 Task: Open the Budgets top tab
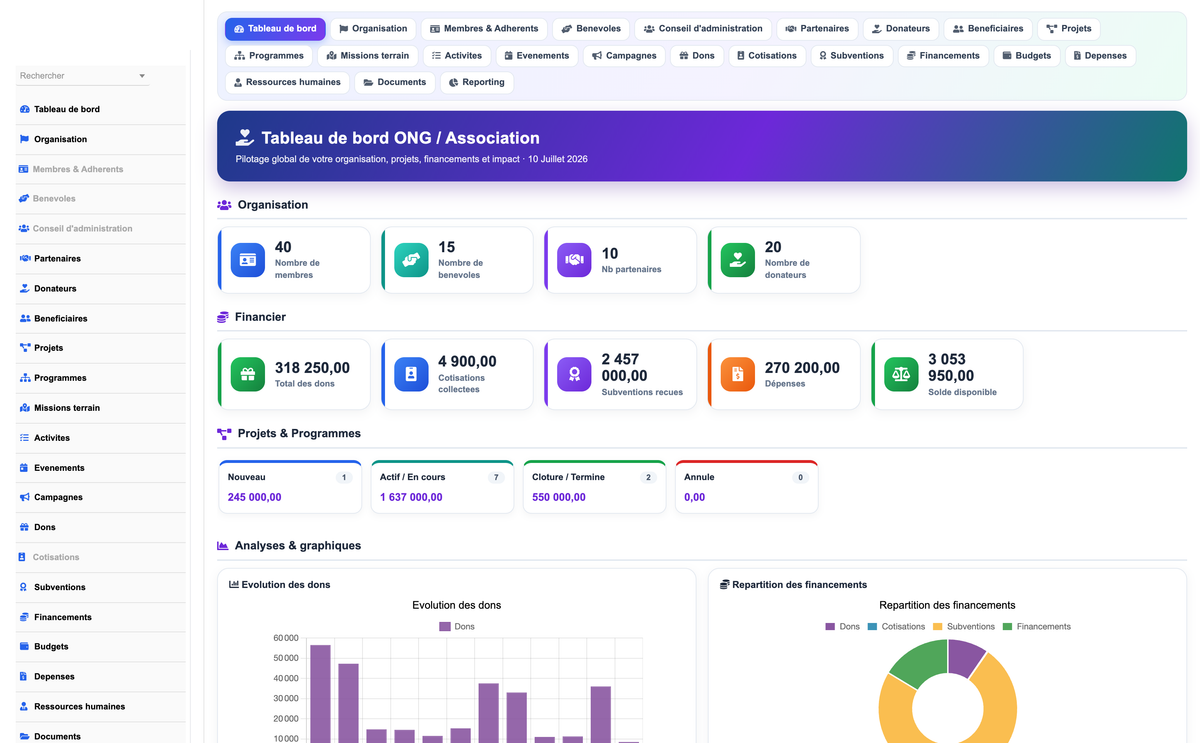coord(1027,56)
